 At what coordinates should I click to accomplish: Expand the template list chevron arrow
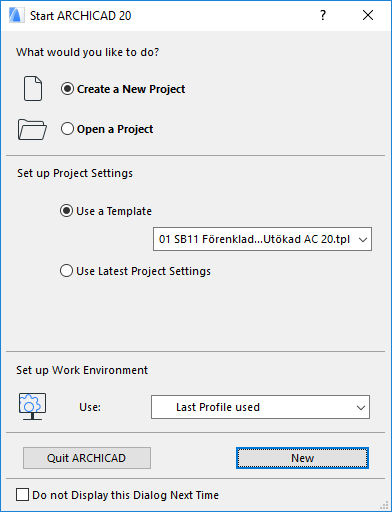coord(363,239)
